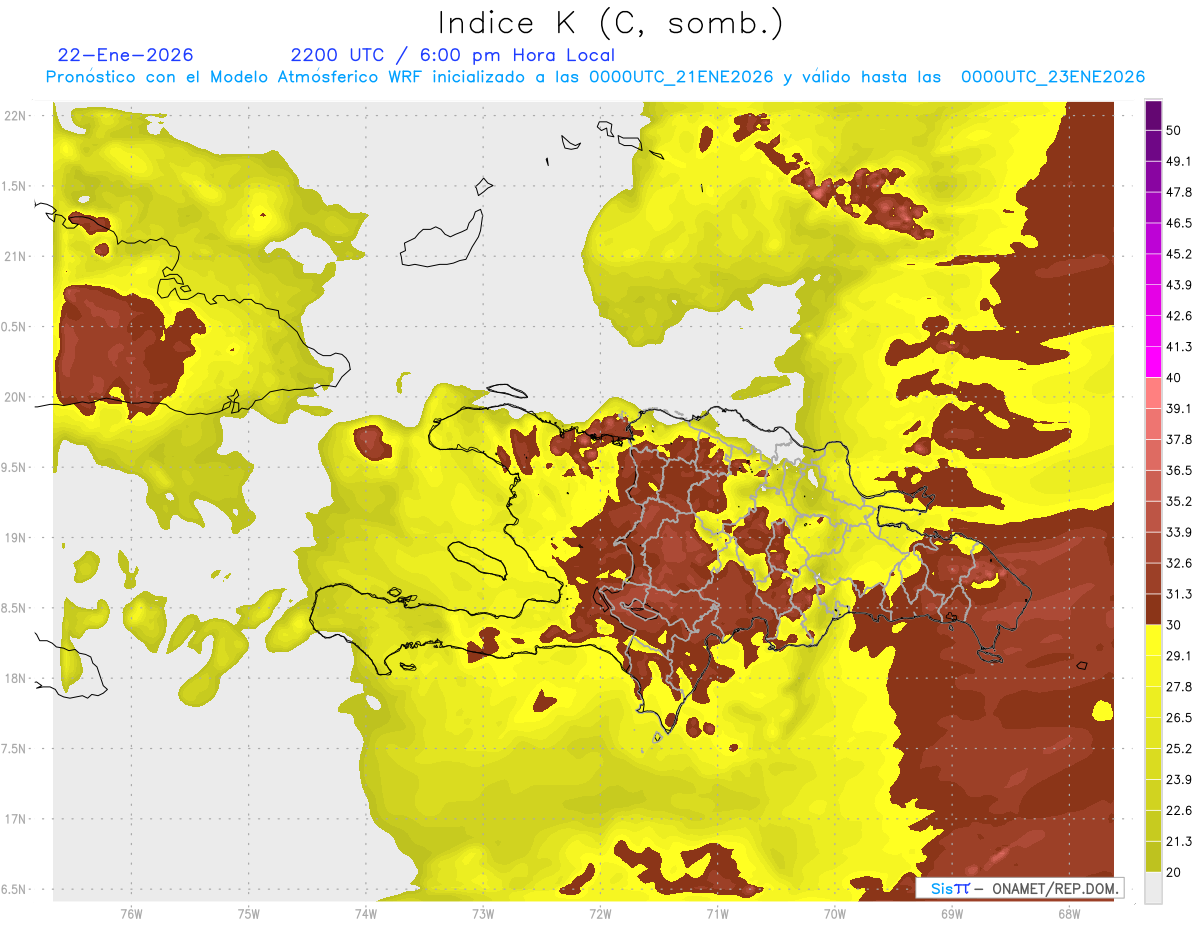The height and width of the screenshot is (927, 1200).
Task: Select the dark brown colorbar segment between 30 and 31.3
Action: click(1153, 609)
